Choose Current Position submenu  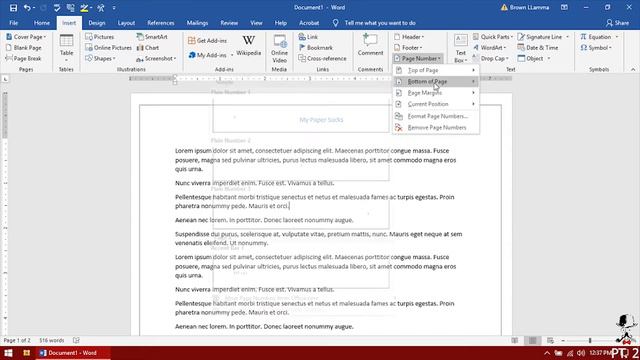tap(436, 104)
